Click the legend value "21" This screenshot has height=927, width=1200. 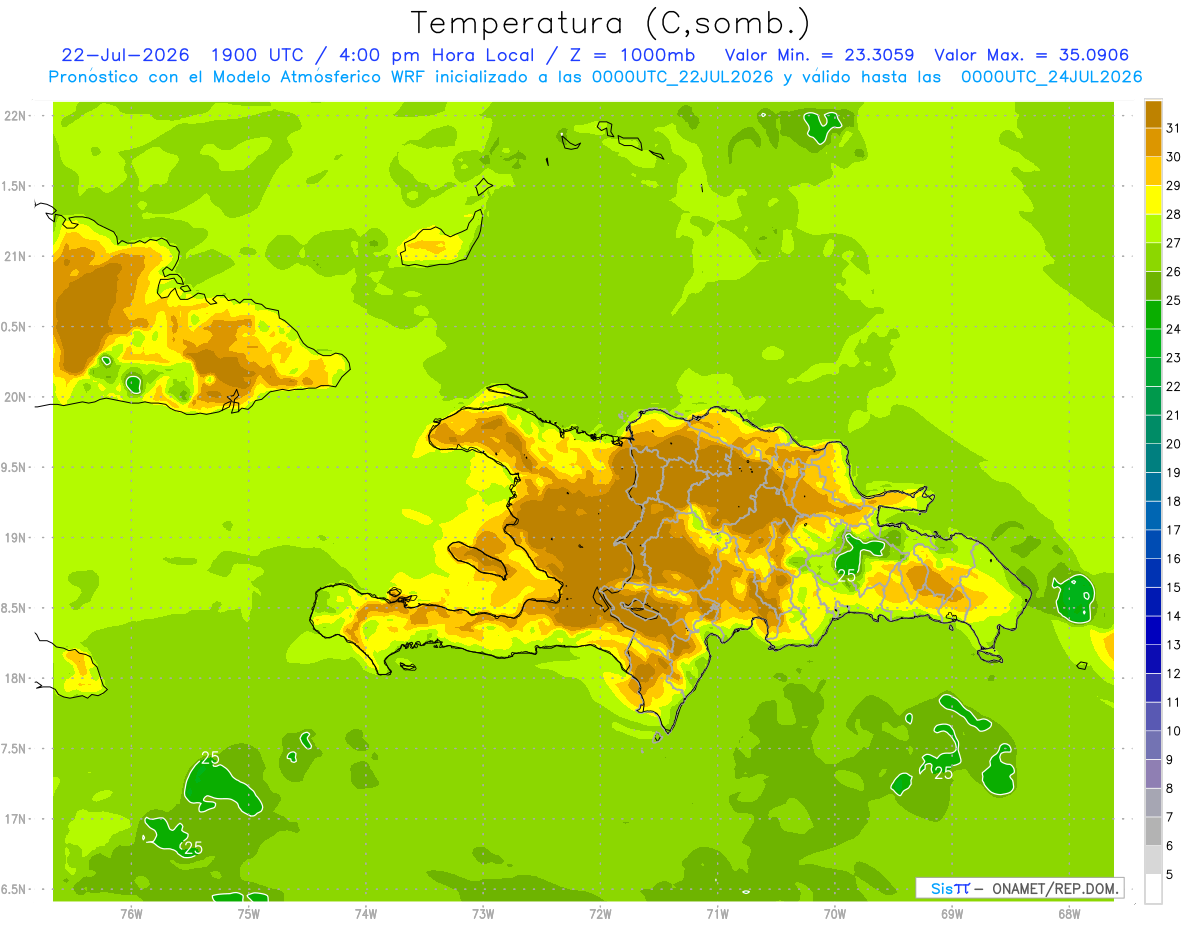[x=1174, y=415]
